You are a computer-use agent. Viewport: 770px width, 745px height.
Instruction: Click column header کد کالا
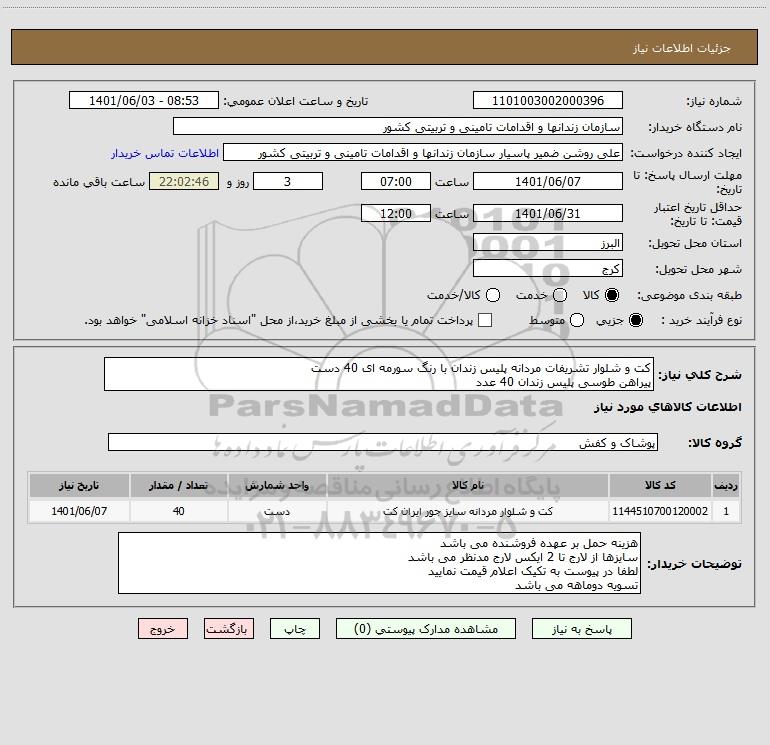[660, 485]
